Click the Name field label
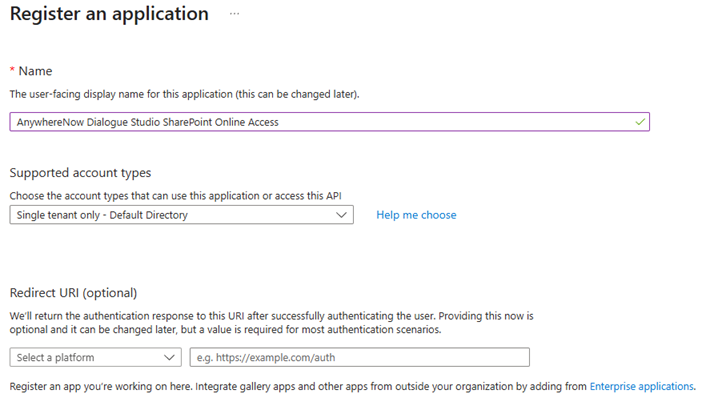This screenshot has width=702, height=418. [x=37, y=71]
